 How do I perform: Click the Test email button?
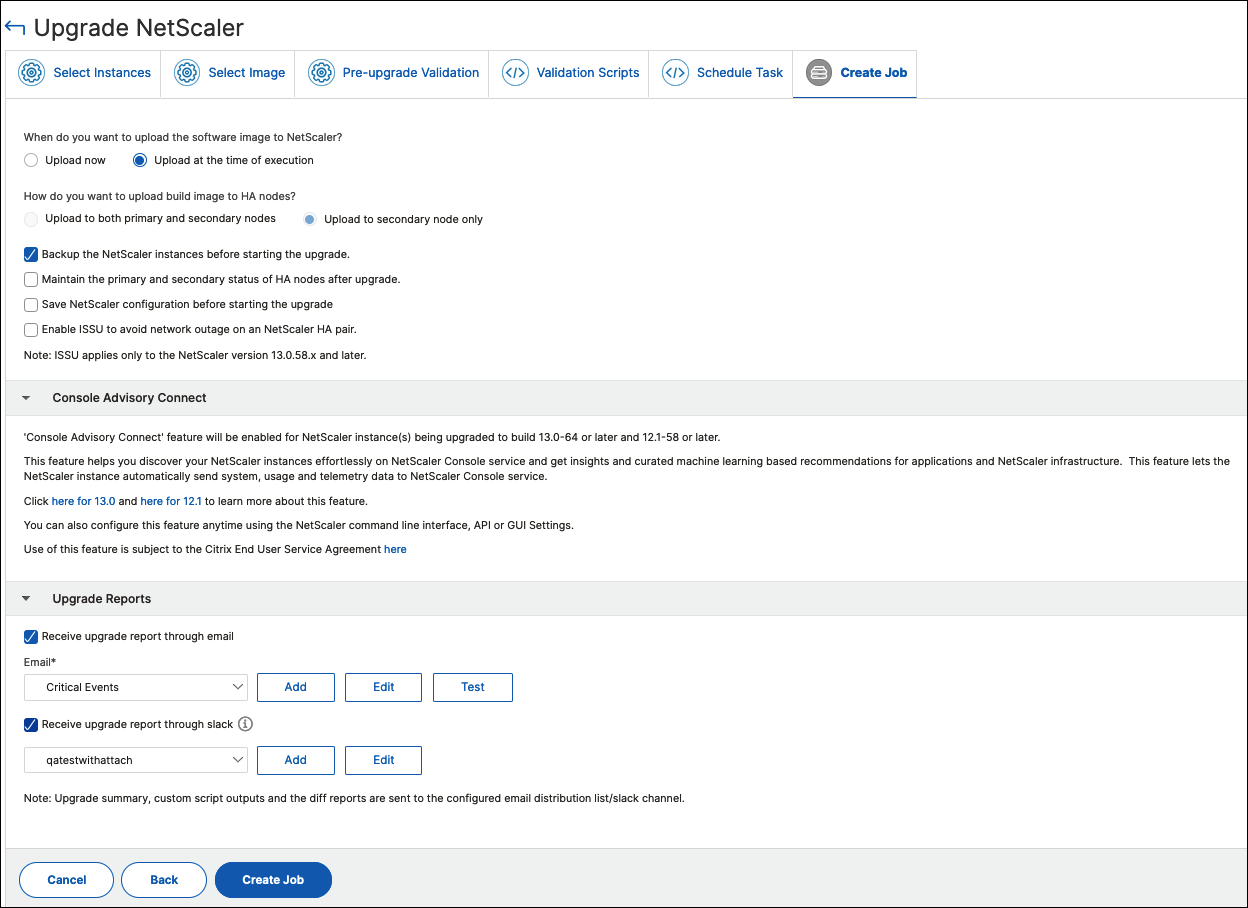click(x=472, y=687)
